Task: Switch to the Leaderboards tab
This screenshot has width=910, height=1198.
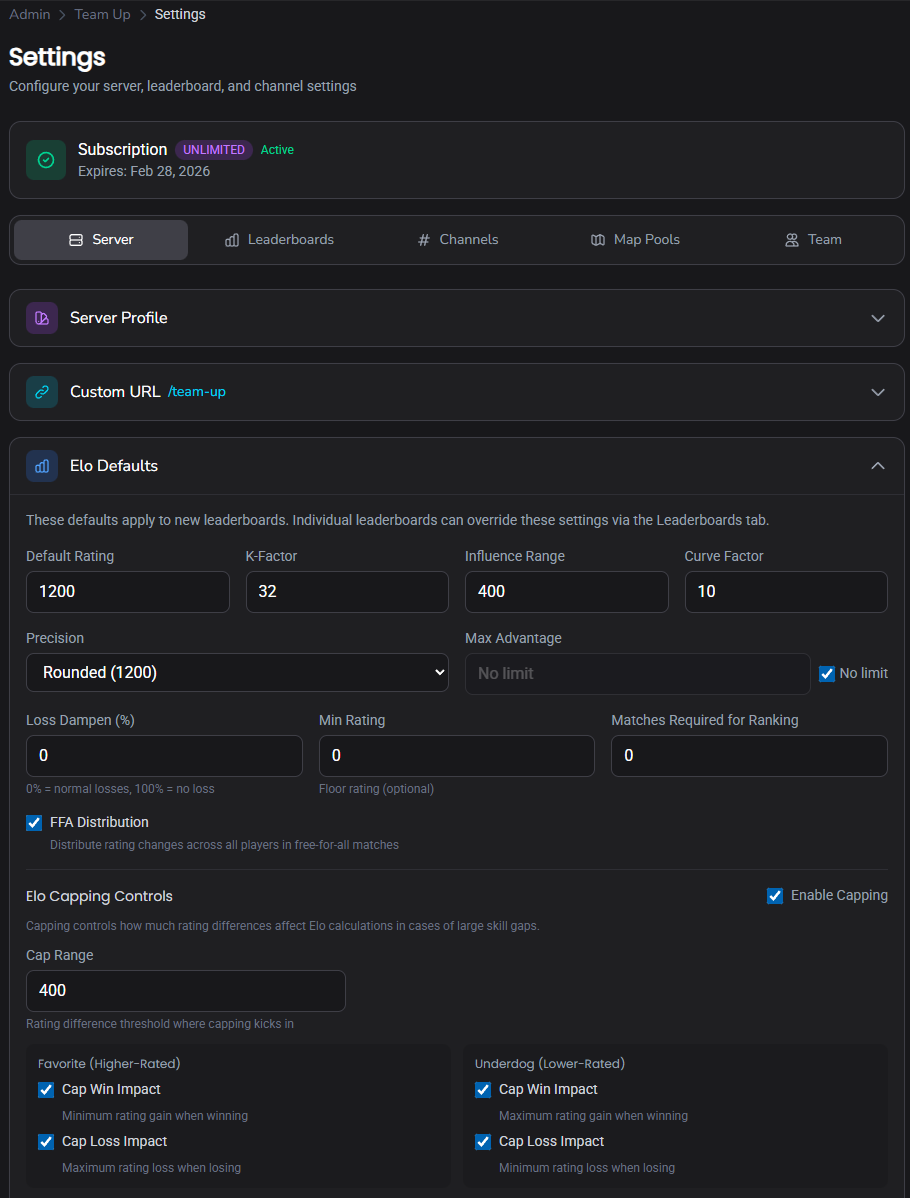Action: [280, 240]
